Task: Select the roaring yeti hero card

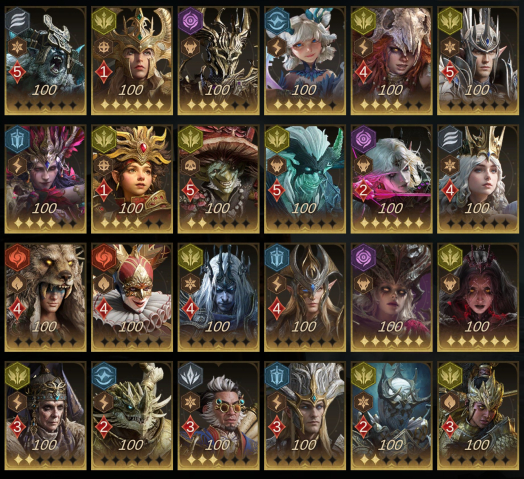Action: (45, 61)
